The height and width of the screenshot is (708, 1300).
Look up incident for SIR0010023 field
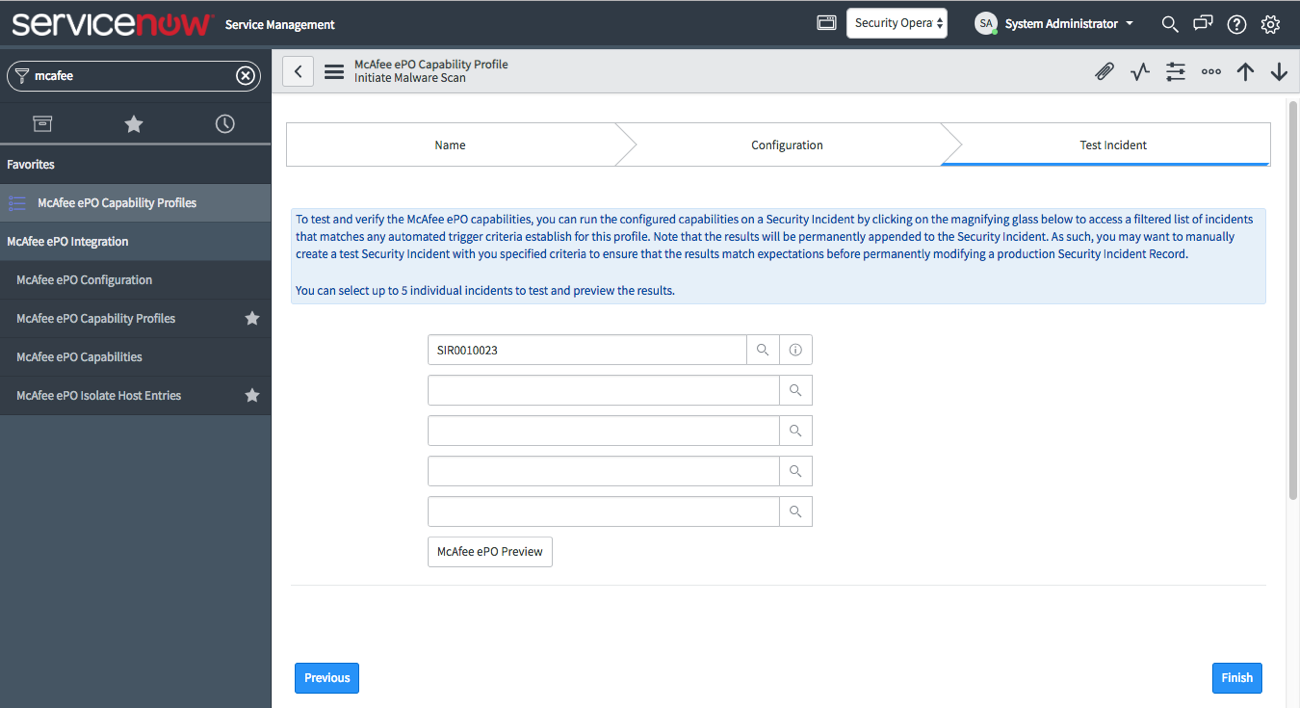(762, 350)
